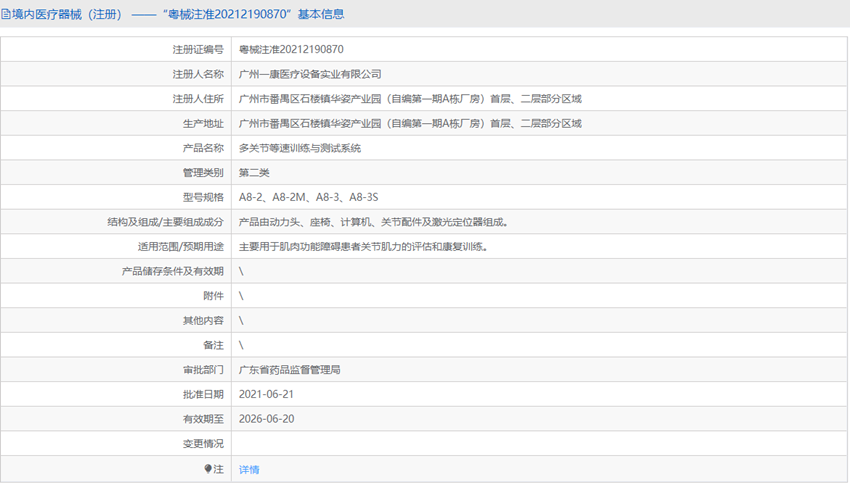Click the page title 境内医疗器械（注册）
Screen dimensions: 850x484
point(68,14)
